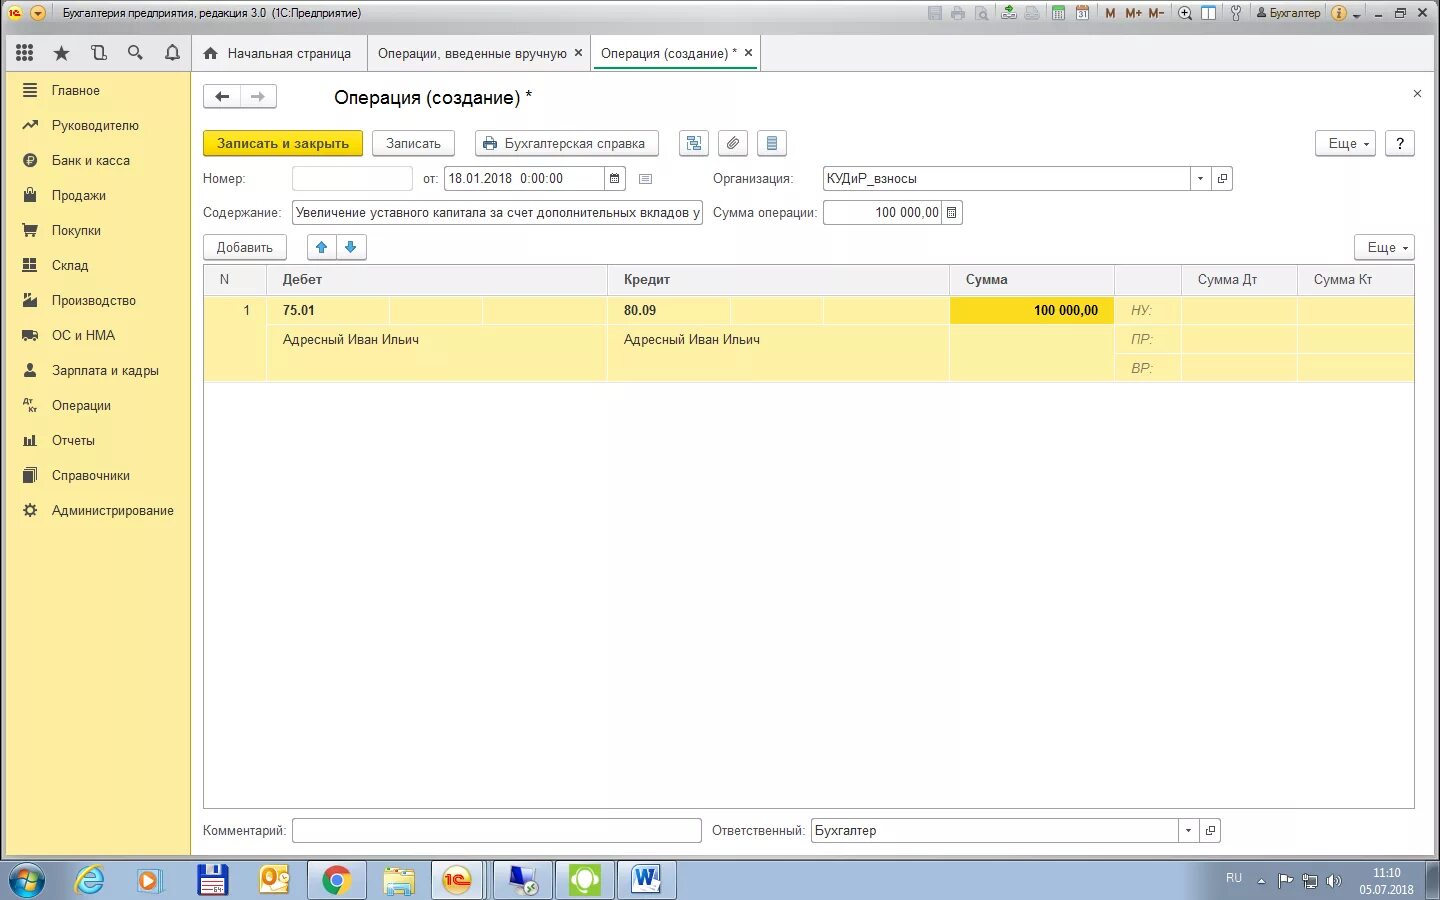Navigate back with left arrow button
Image resolution: width=1440 pixels, height=900 pixels.
[222, 97]
